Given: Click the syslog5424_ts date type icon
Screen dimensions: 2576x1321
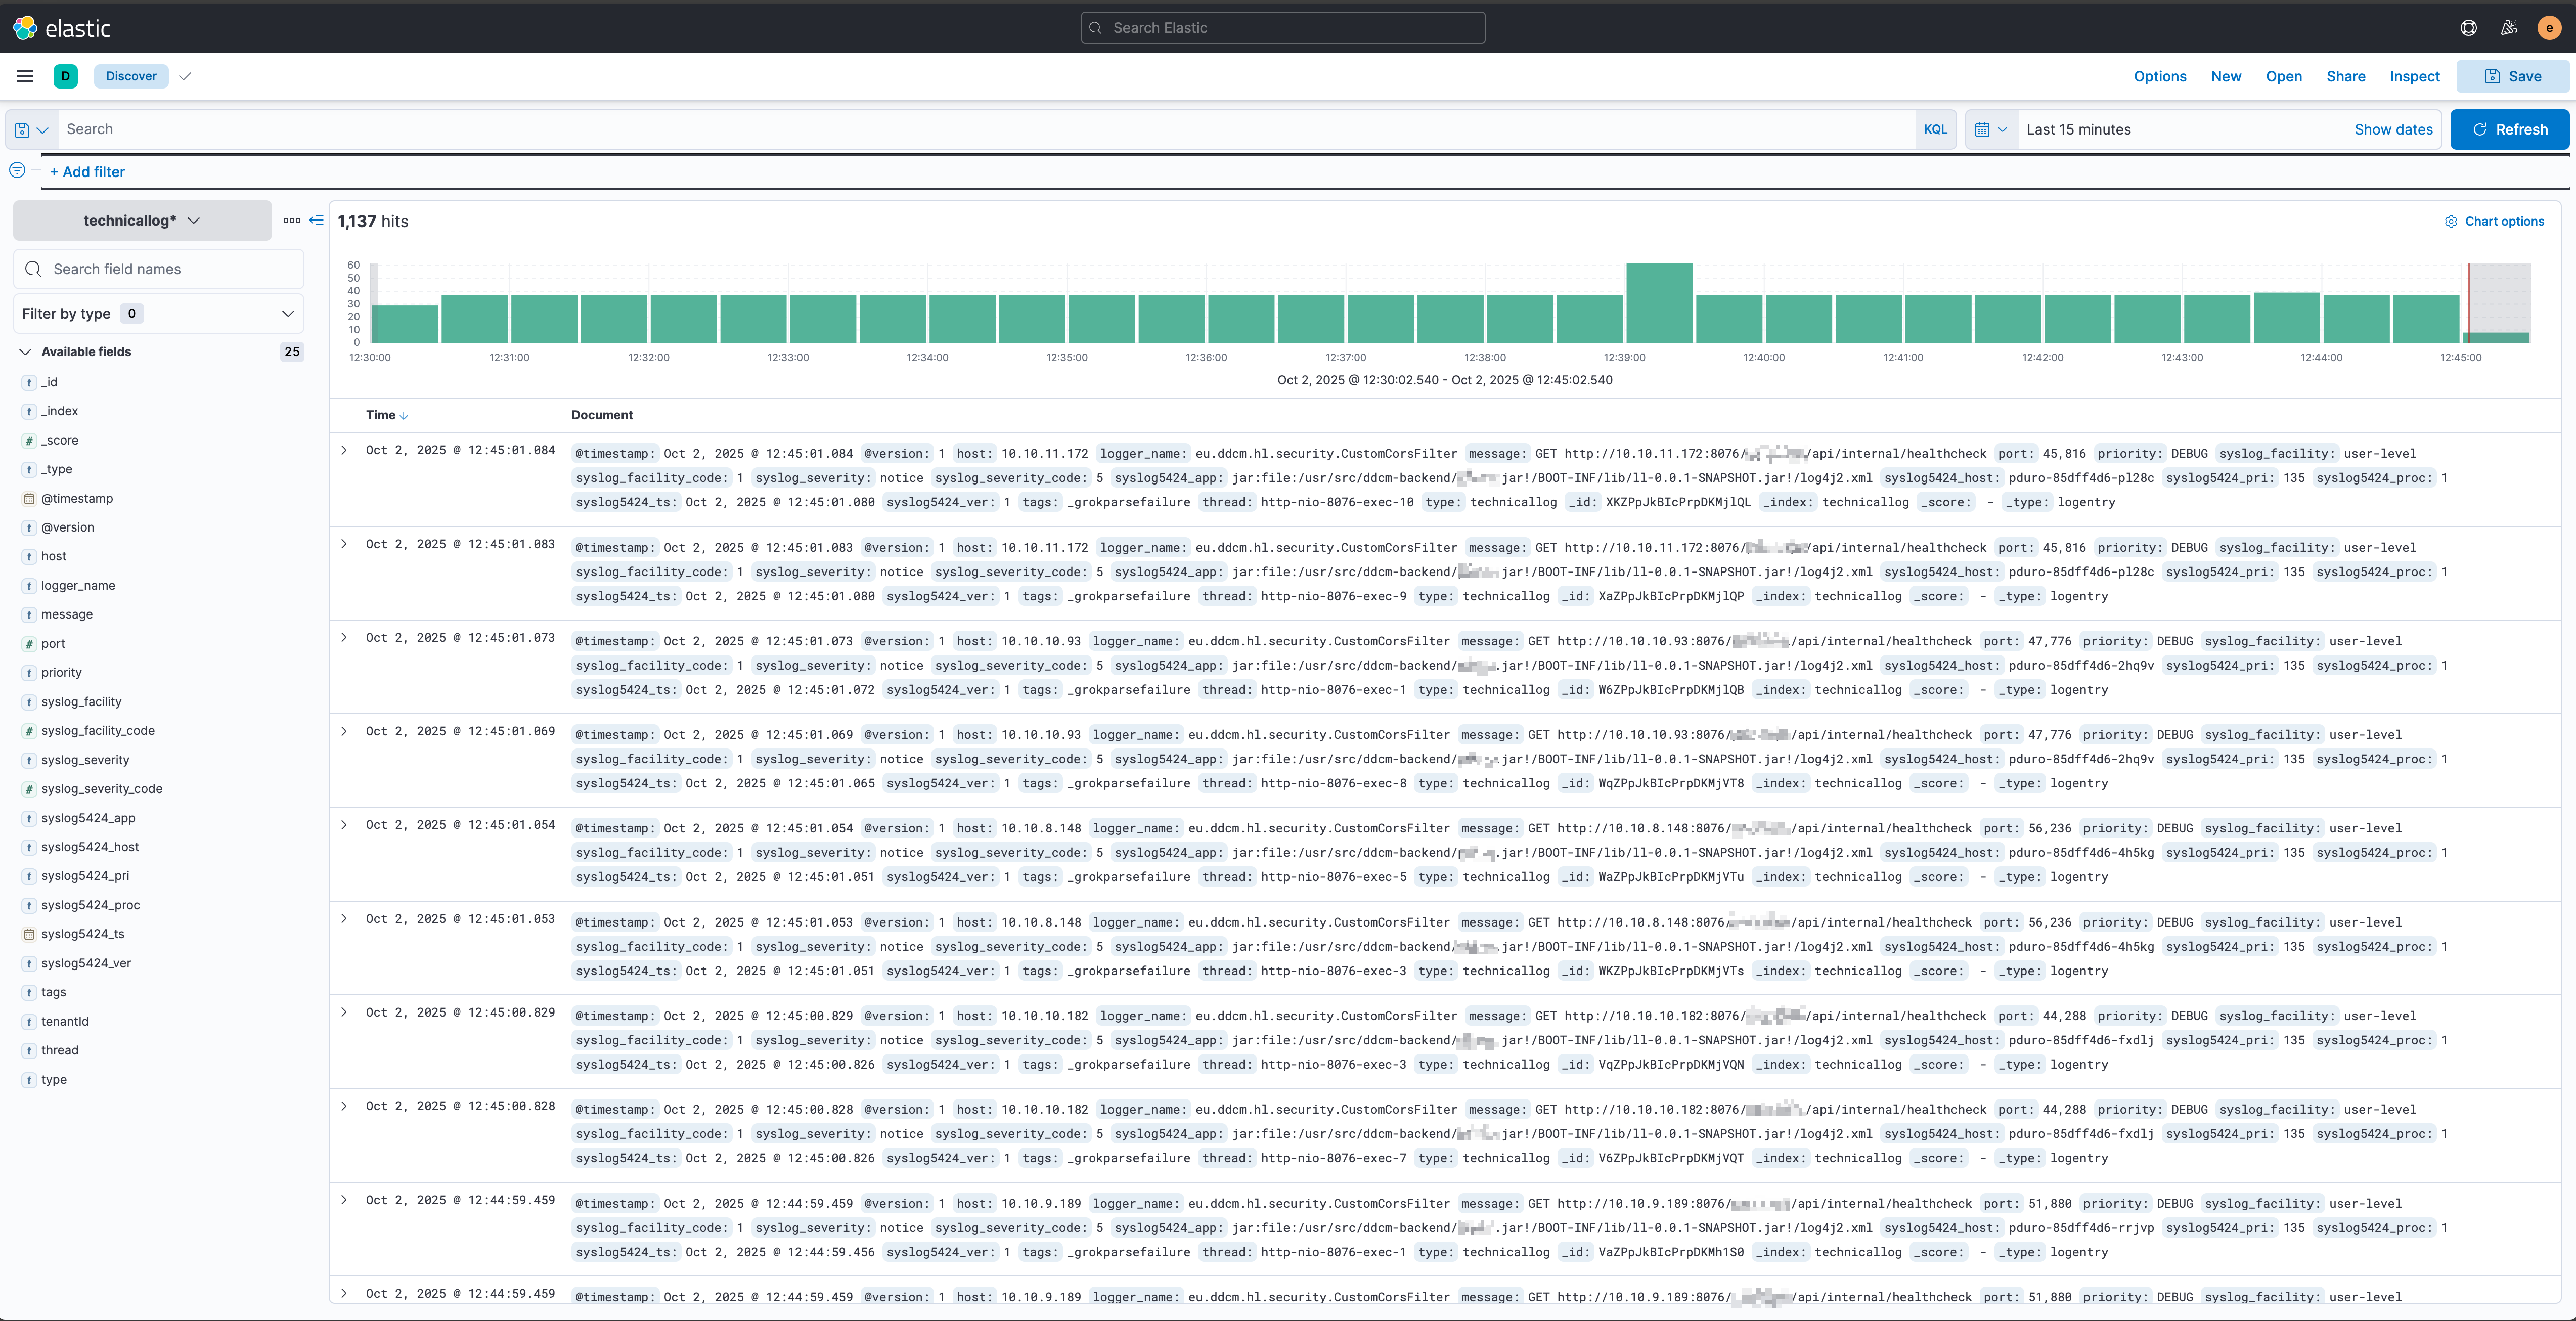Looking at the screenshot, I should 30,934.
